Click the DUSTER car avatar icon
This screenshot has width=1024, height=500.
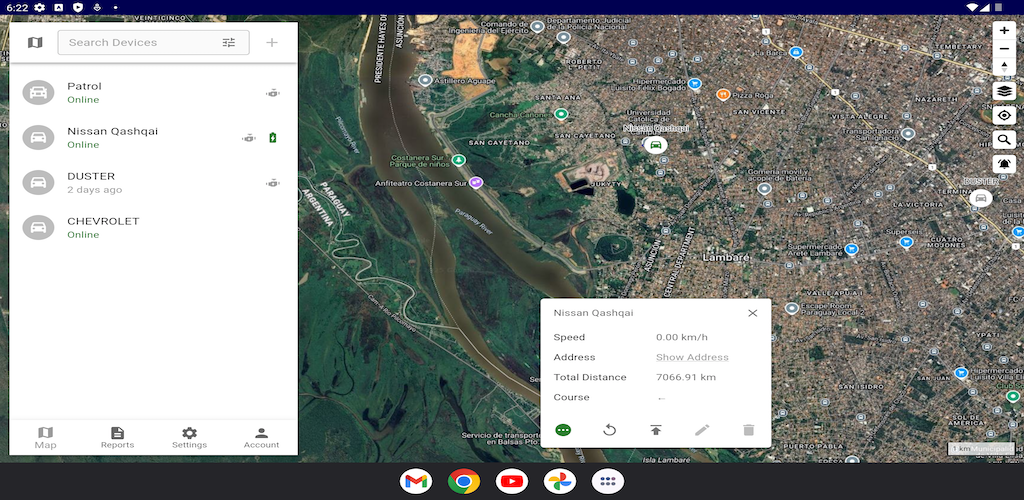coord(39,183)
